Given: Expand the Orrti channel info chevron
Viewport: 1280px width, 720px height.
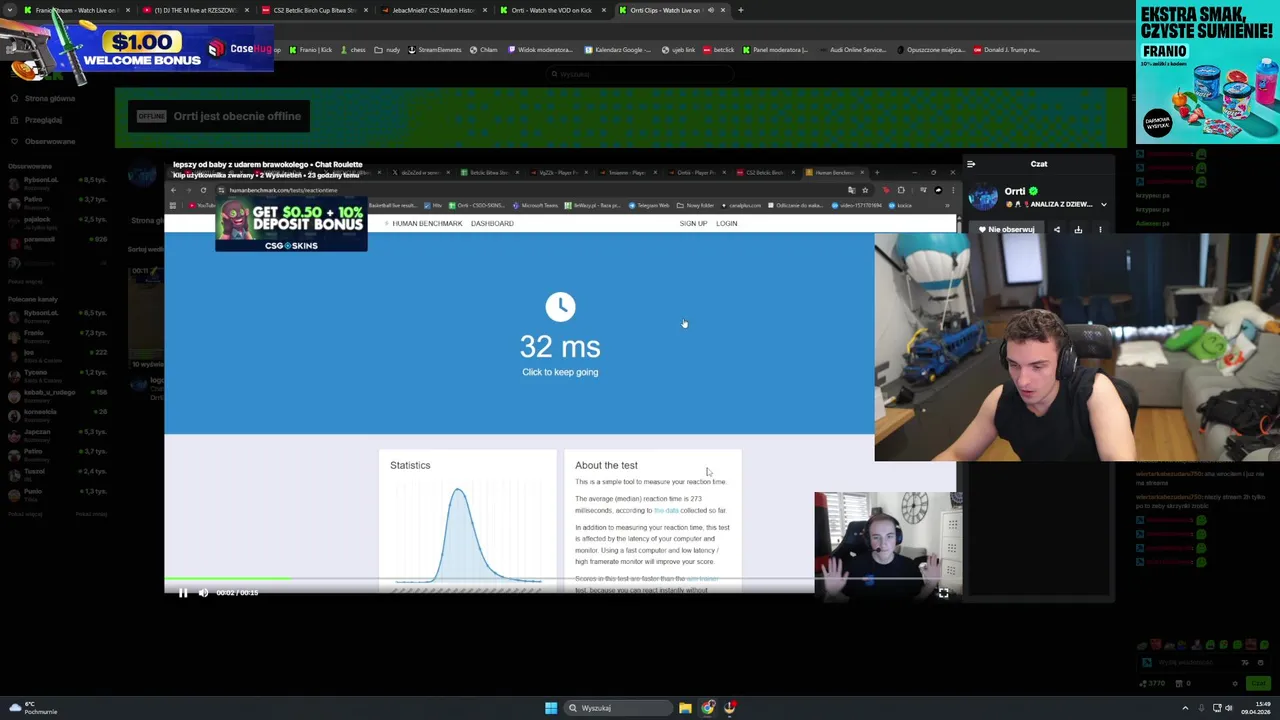Looking at the screenshot, I should tap(1104, 204).
